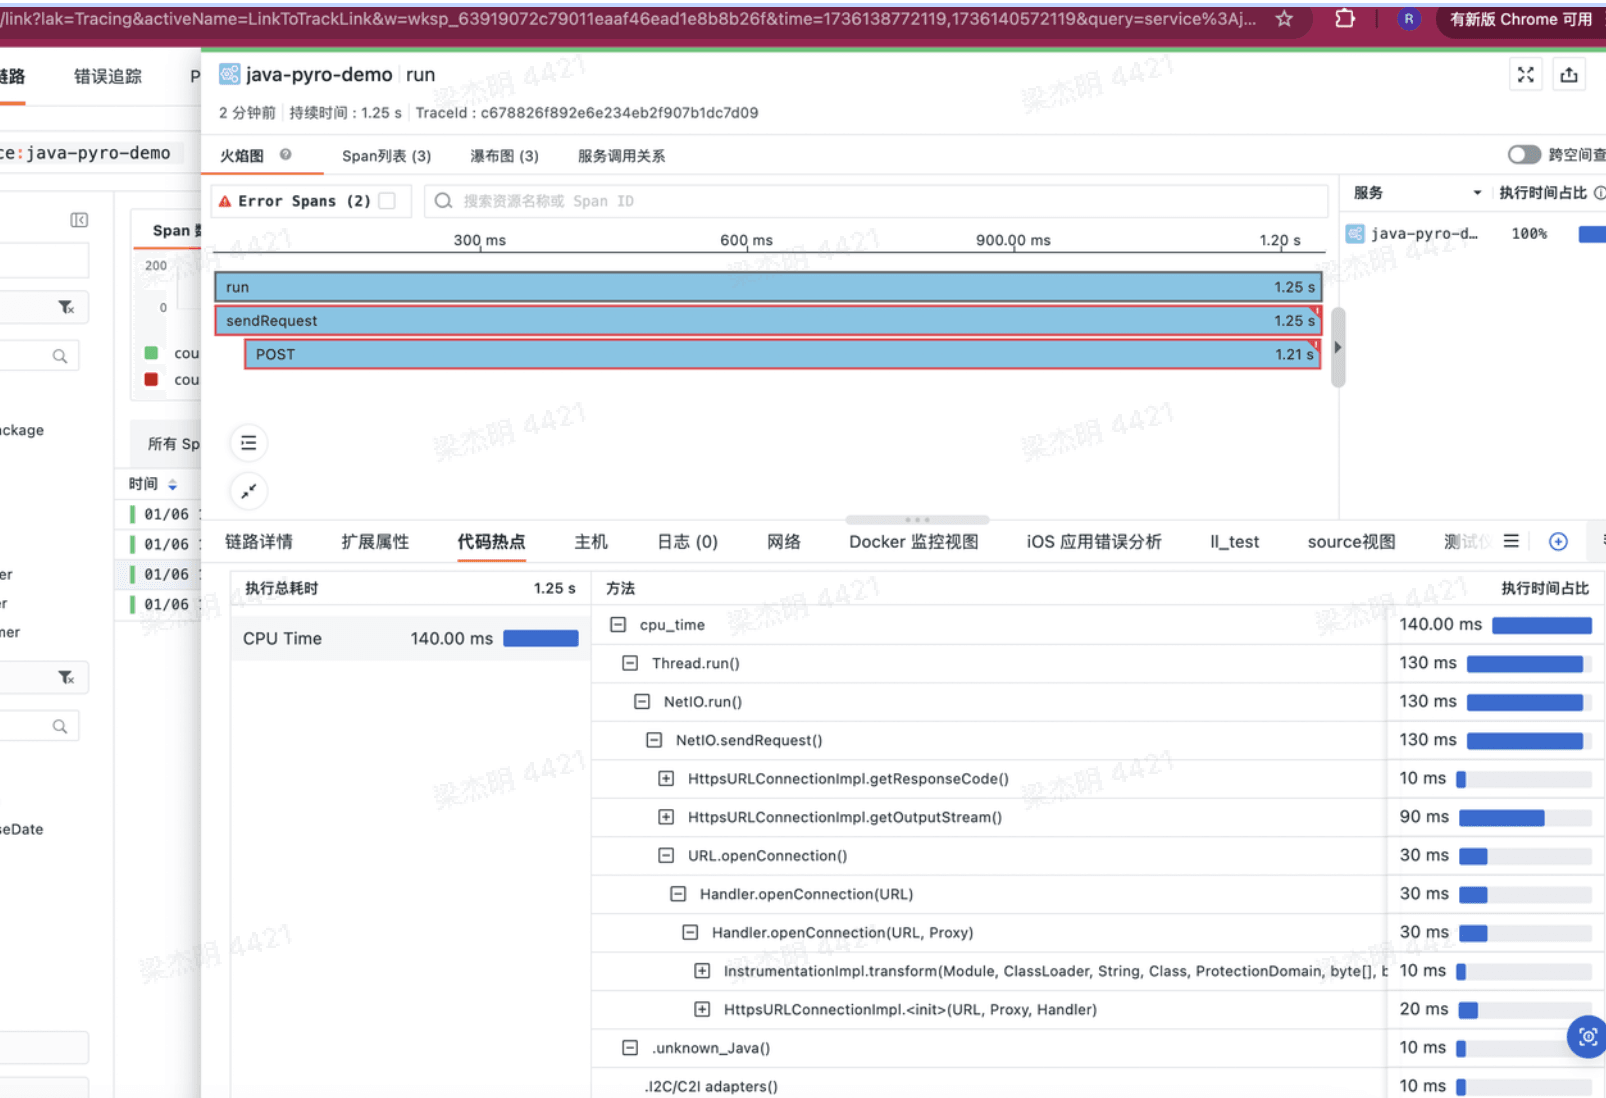The image size is (1606, 1098).
Task: Click the add tab plus icon
Action: [1558, 542]
